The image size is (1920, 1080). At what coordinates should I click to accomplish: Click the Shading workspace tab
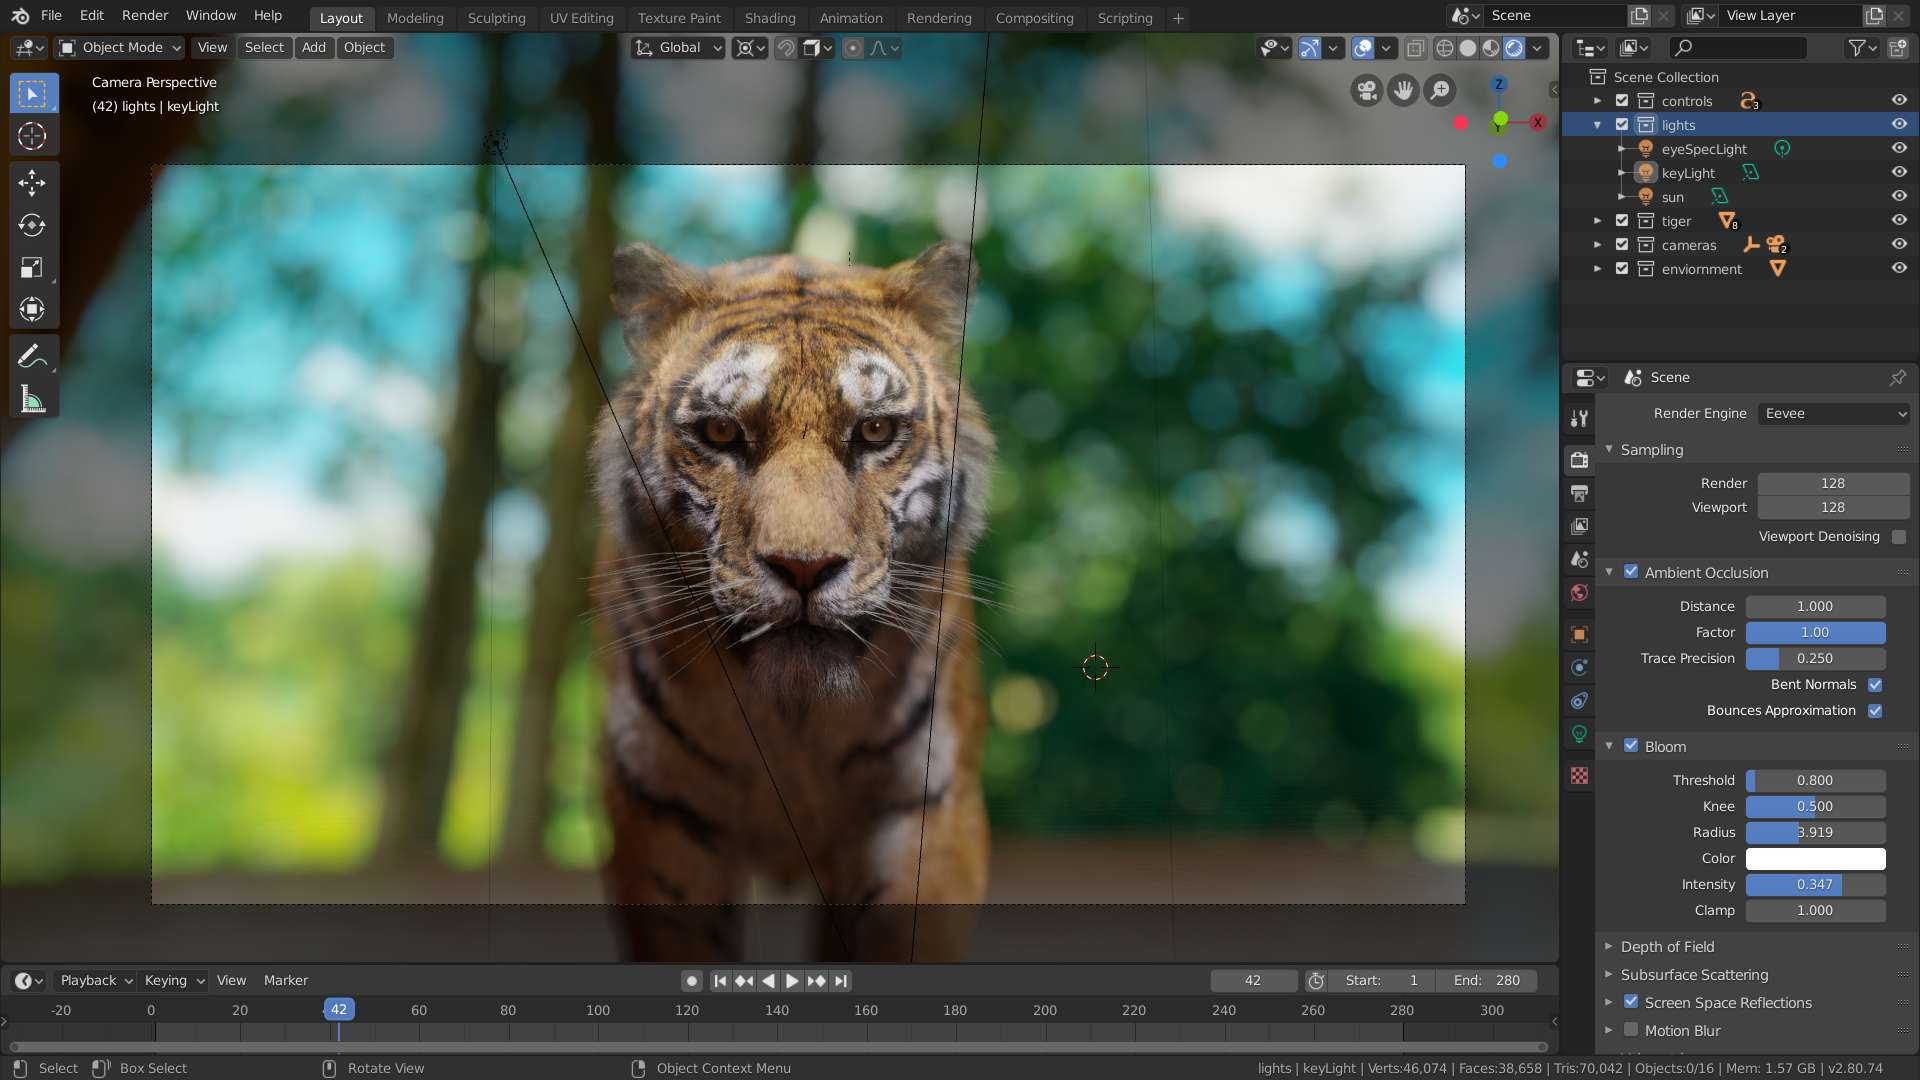pyautogui.click(x=767, y=17)
